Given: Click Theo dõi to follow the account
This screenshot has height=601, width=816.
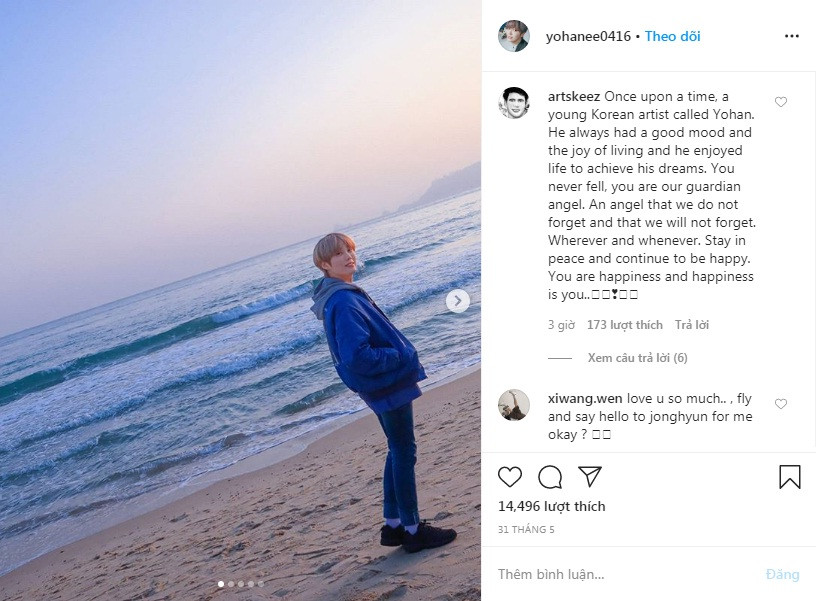Looking at the screenshot, I should pyautogui.click(x=672, y=36).
